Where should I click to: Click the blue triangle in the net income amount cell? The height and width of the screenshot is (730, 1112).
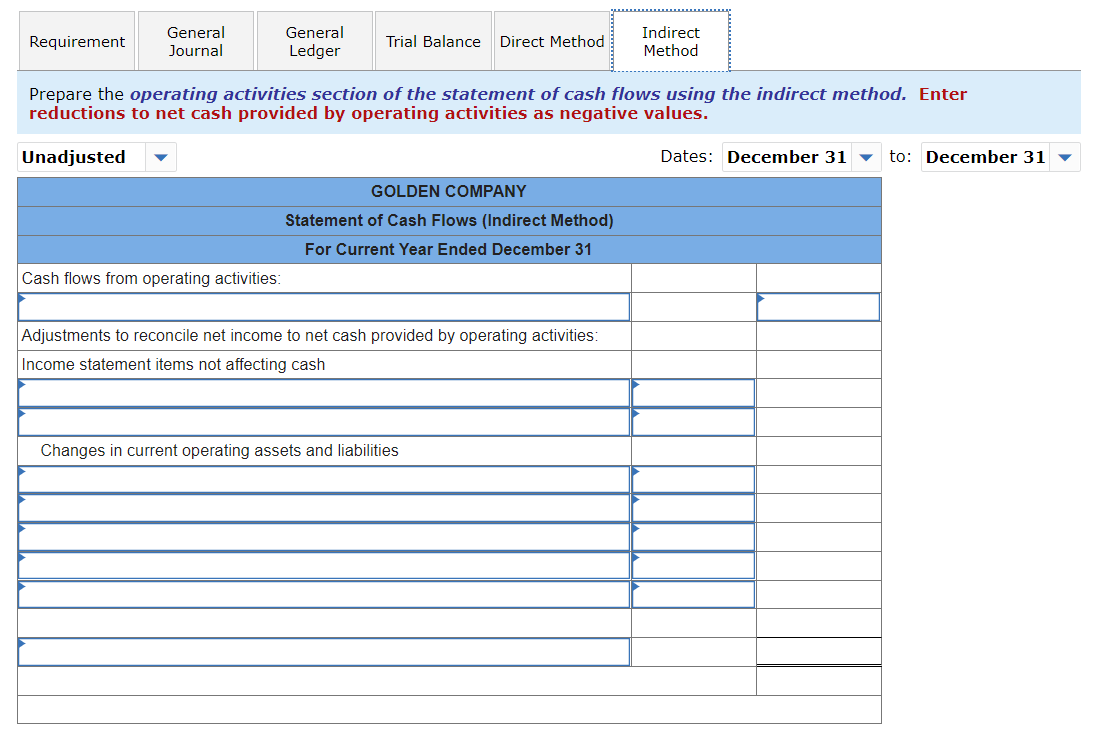point(763,301)
